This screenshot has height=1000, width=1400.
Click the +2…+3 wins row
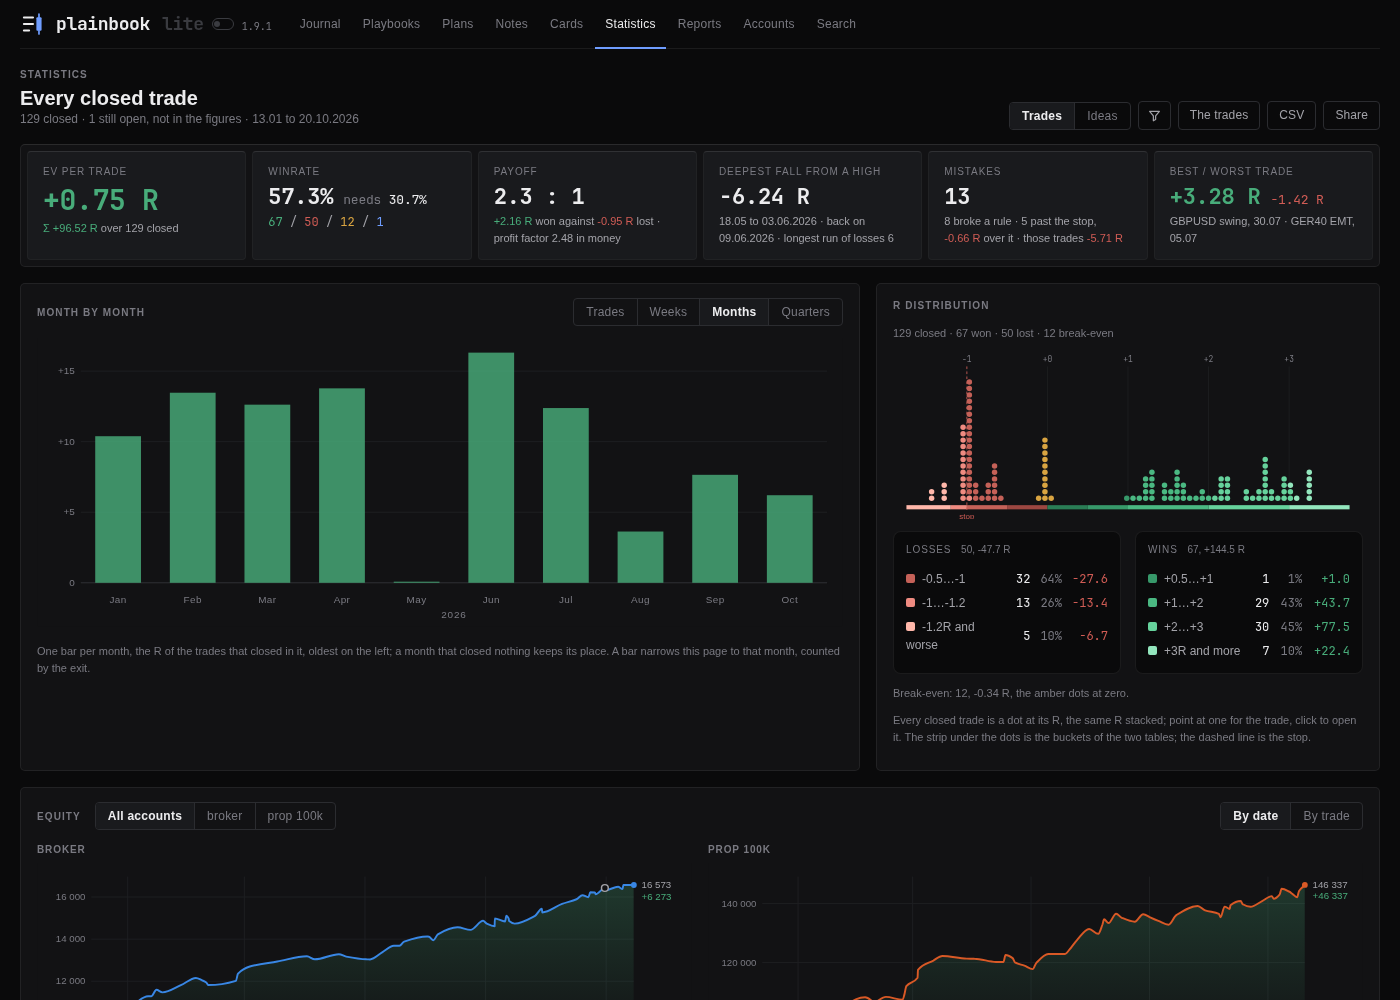[1249, 627]
